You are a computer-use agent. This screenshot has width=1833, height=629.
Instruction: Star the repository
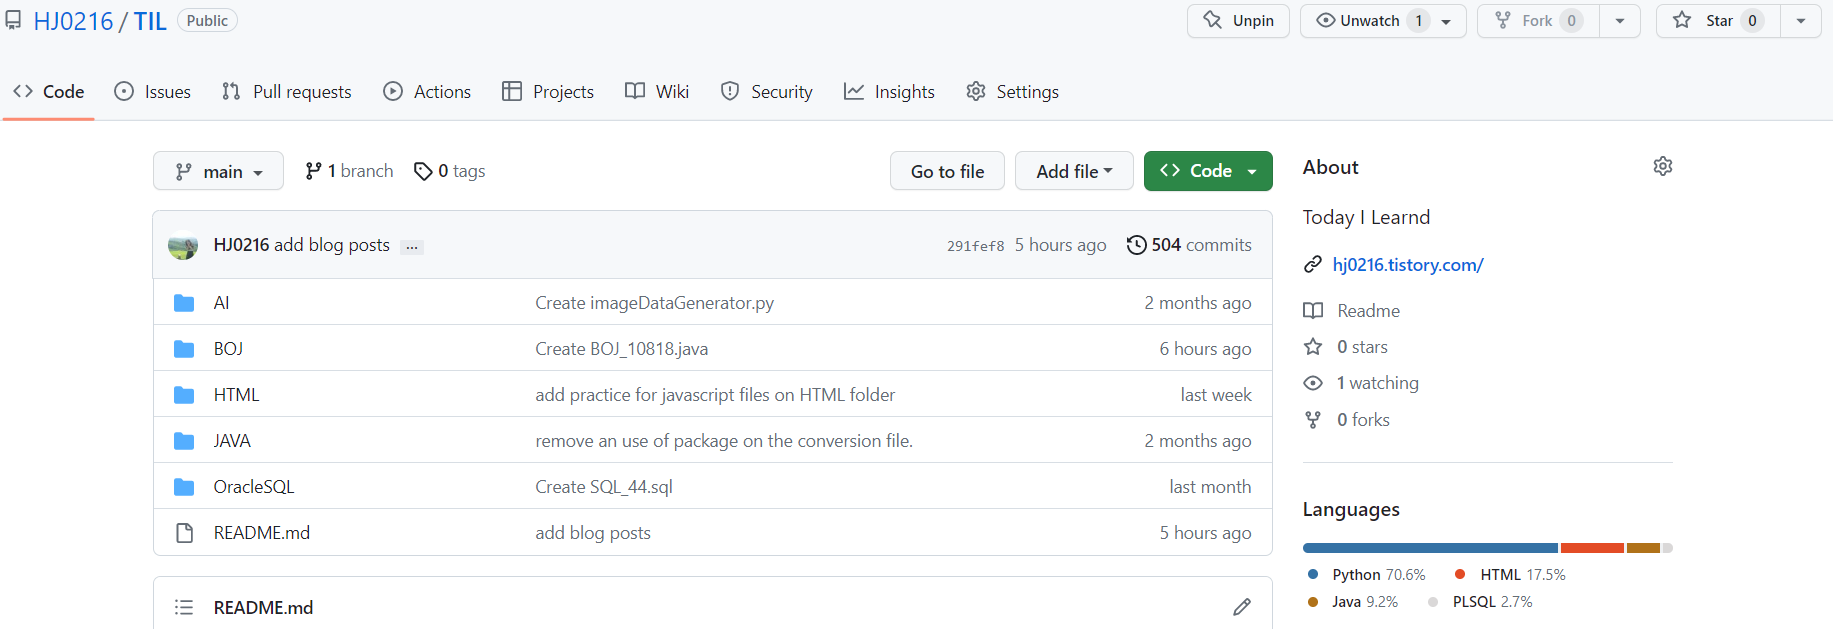click(x=1718, y=21)
